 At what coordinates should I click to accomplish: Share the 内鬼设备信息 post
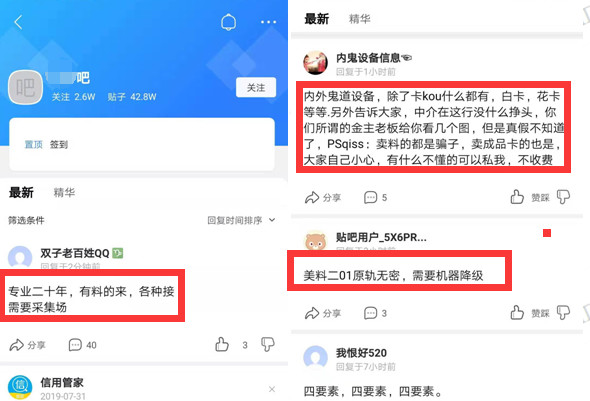(x=323, y=197)
